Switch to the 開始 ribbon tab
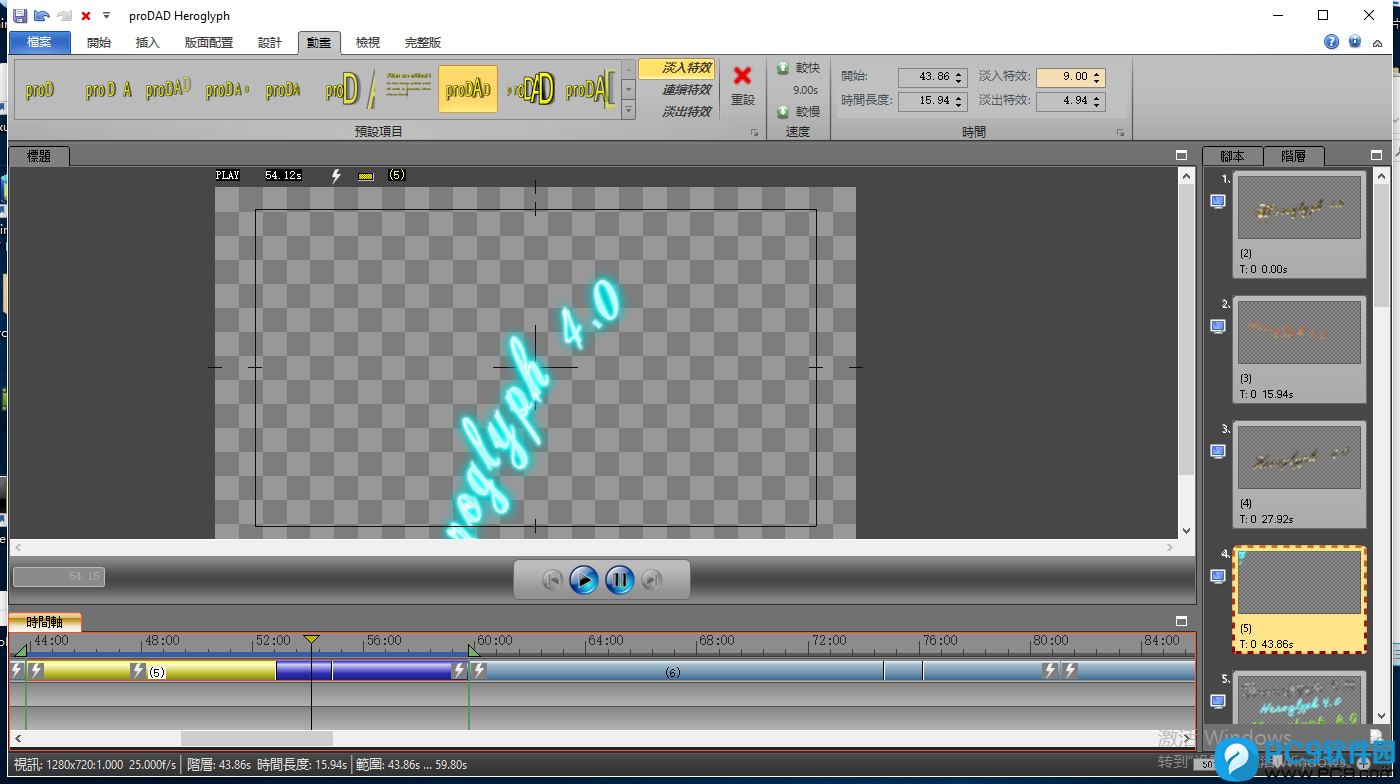1400x784 pixels. coord(99,42)
